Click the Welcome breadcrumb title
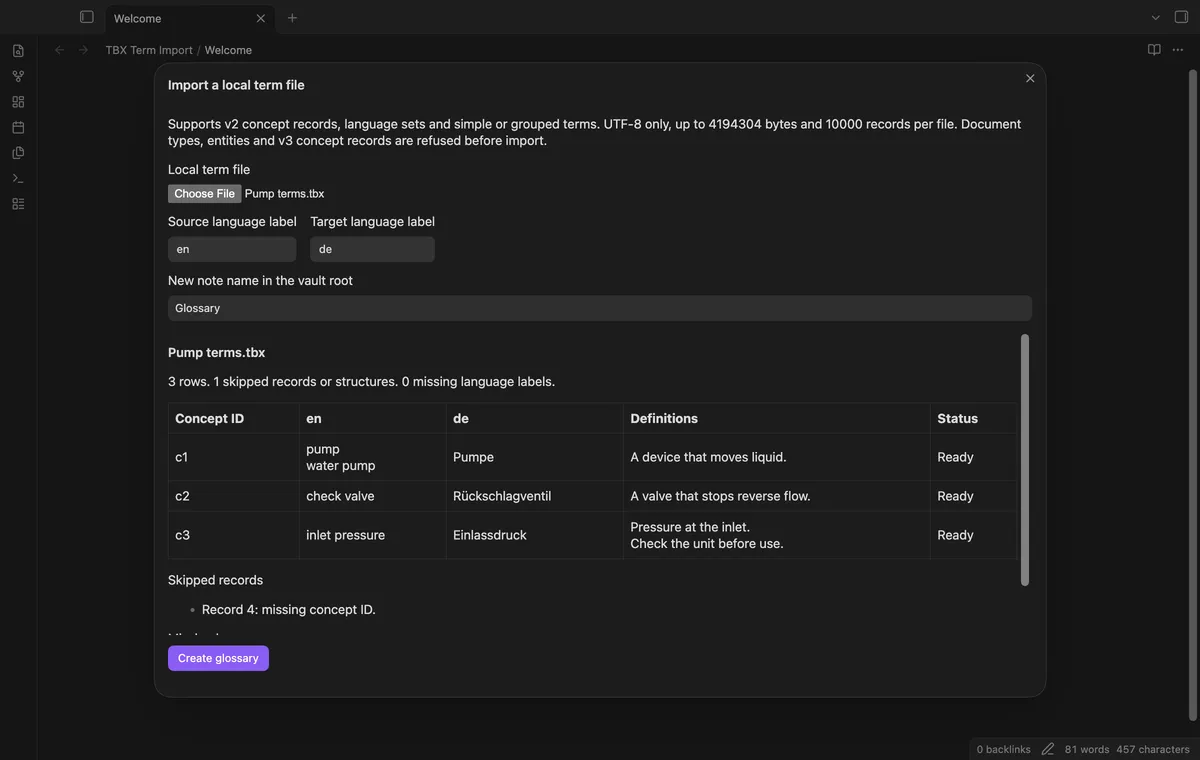The width and height of the screenshot is (1200, 760). click(x=228, y=50)
